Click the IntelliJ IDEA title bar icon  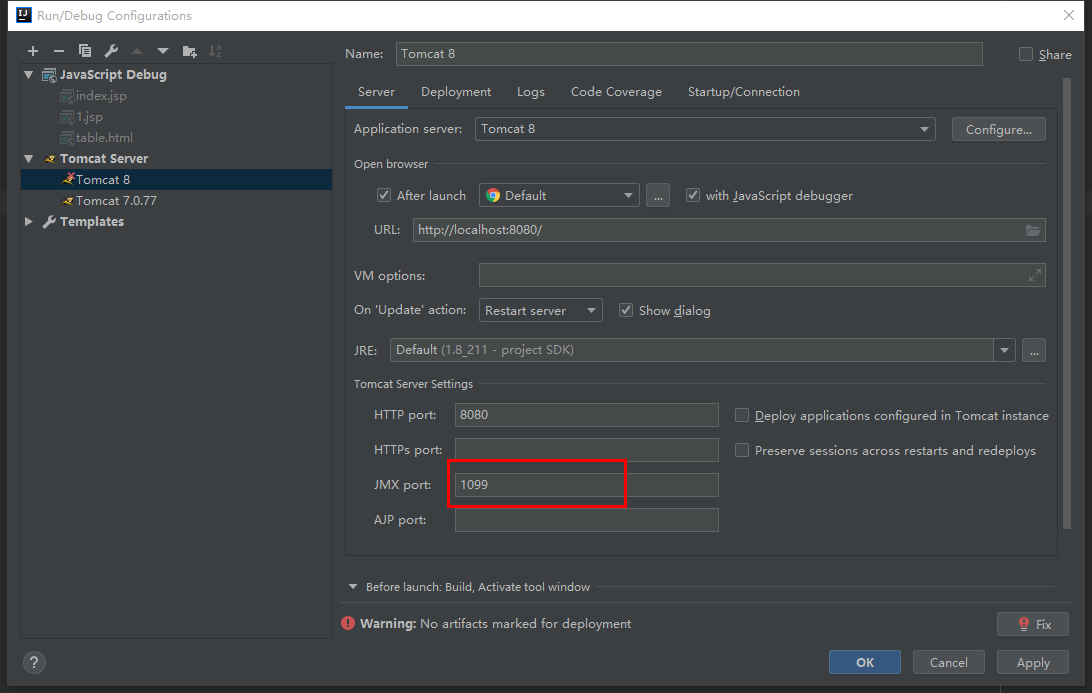click(x=24, y=15)
